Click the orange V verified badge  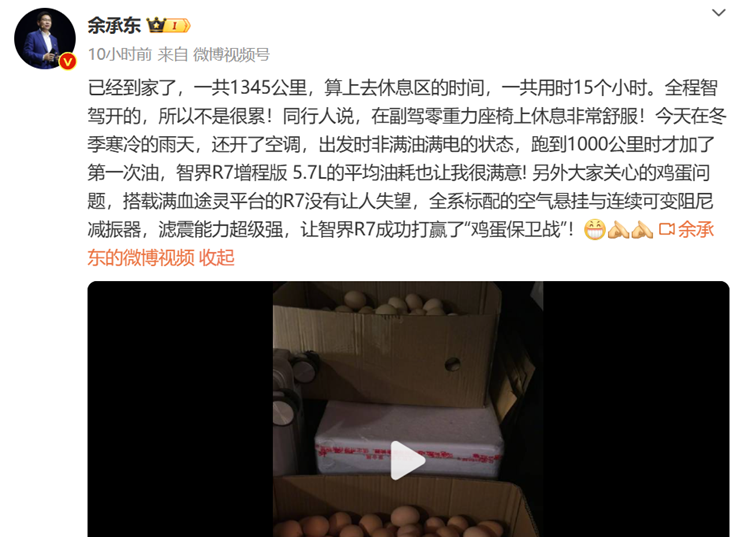pos(67,62)
